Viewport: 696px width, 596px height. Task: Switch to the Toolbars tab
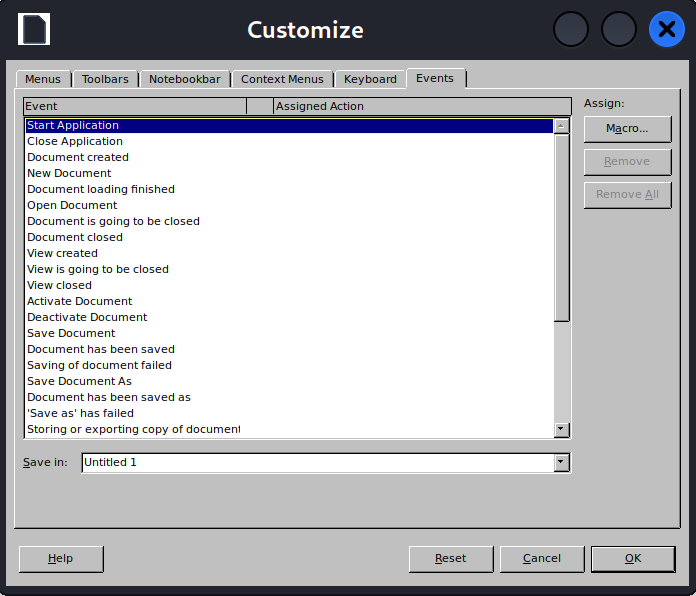point(105,79)
